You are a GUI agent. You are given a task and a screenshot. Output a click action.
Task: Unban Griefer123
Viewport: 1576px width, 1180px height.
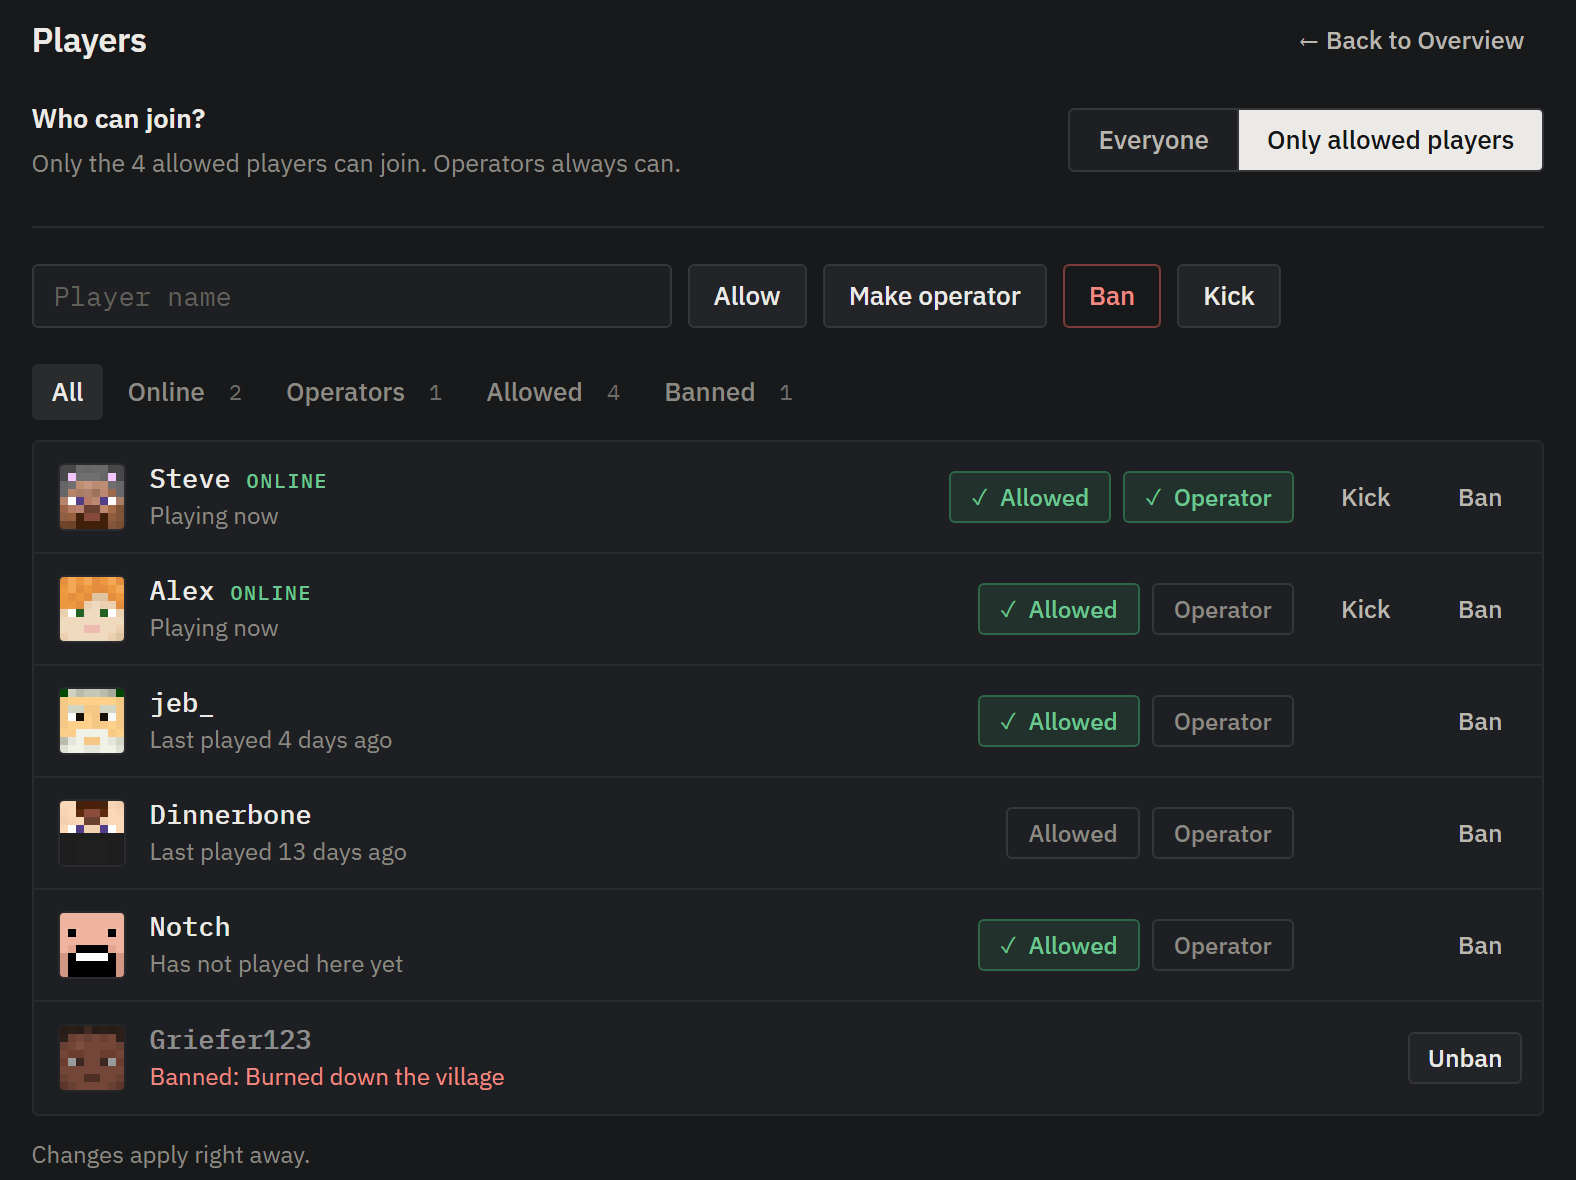(1464, 1058)
